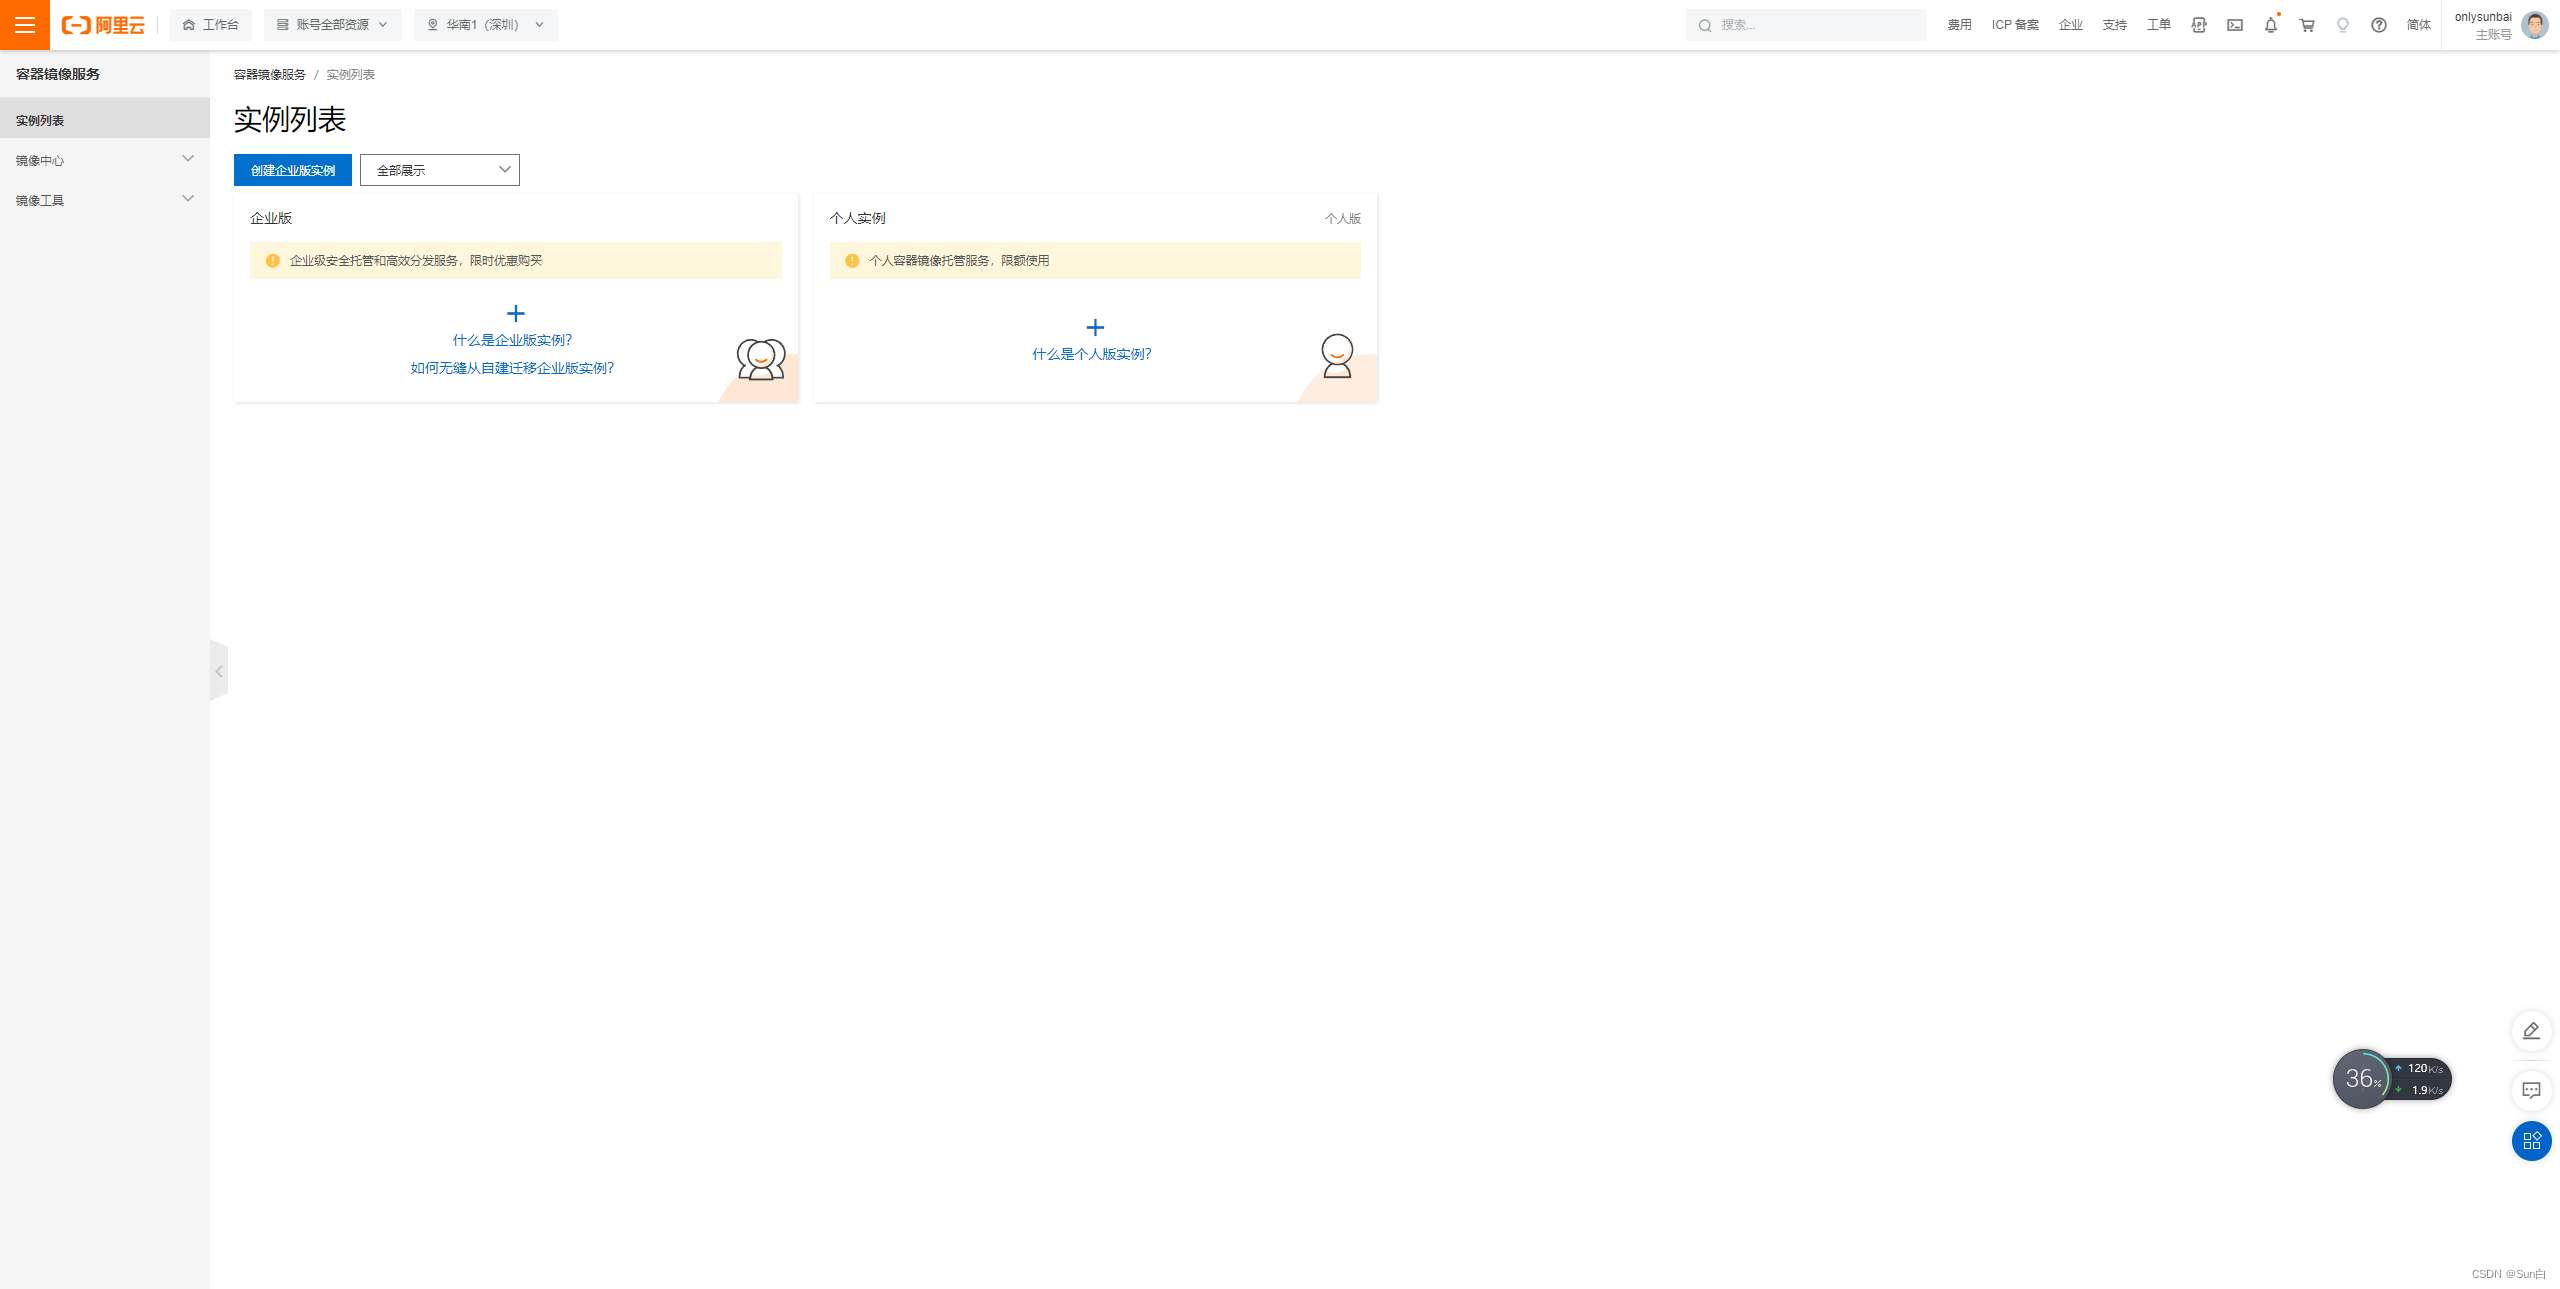
Task: Click the lightbulb suggestions icon
Action: (2343, 25)
